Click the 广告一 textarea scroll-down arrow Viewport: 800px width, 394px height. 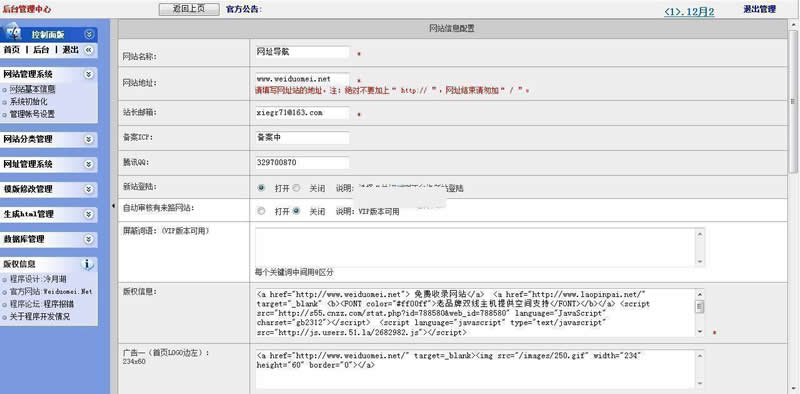point(700,383)
